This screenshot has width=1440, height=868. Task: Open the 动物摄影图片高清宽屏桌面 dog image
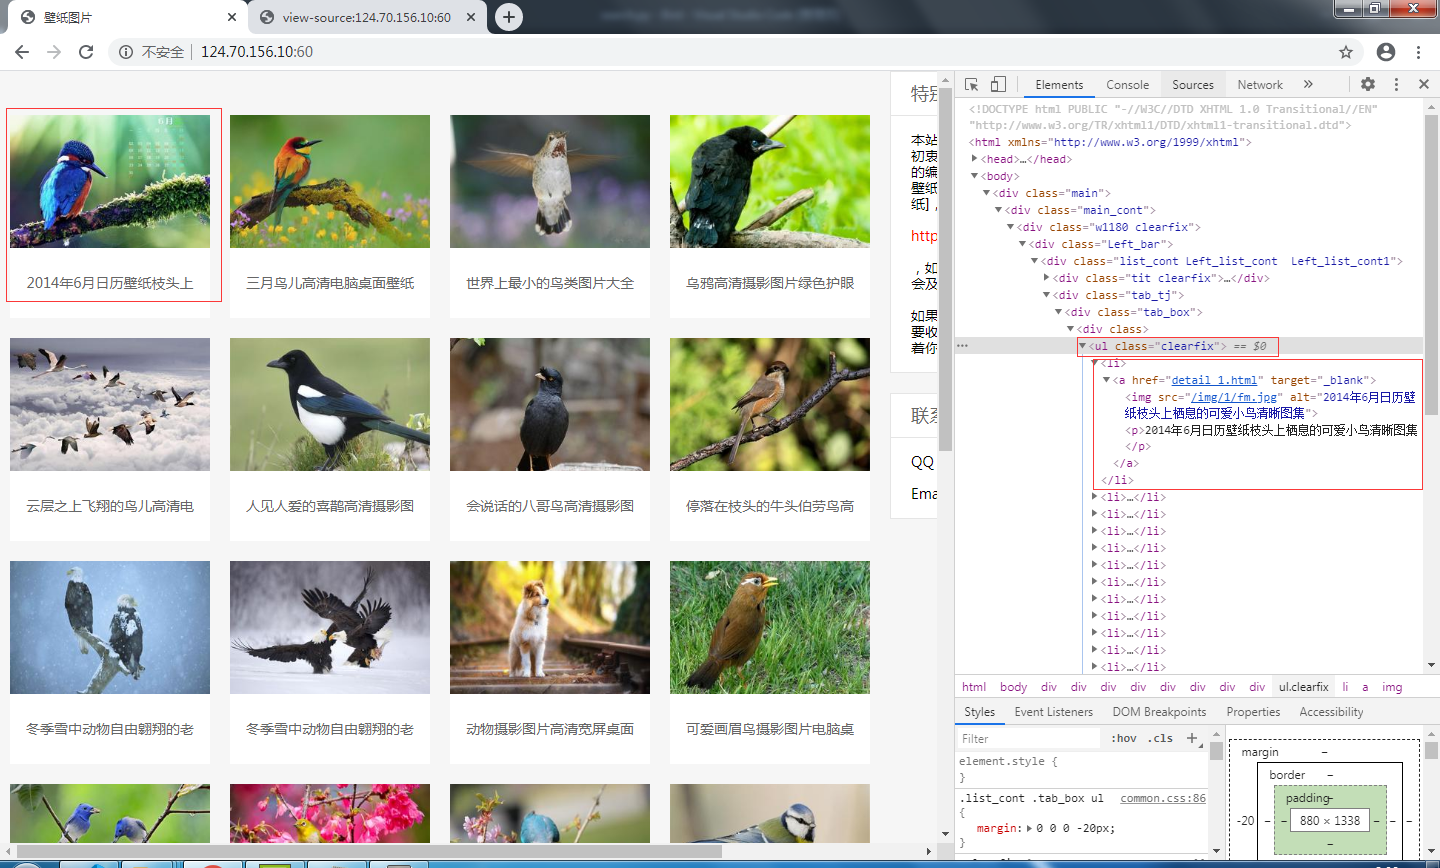(x=550, y=627)
